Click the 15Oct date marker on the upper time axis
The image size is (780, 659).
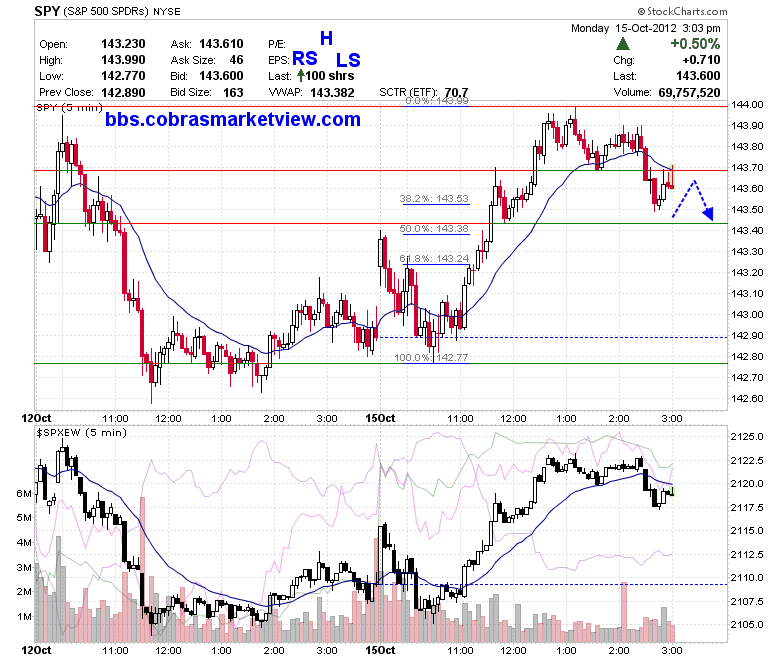(380, 418)
